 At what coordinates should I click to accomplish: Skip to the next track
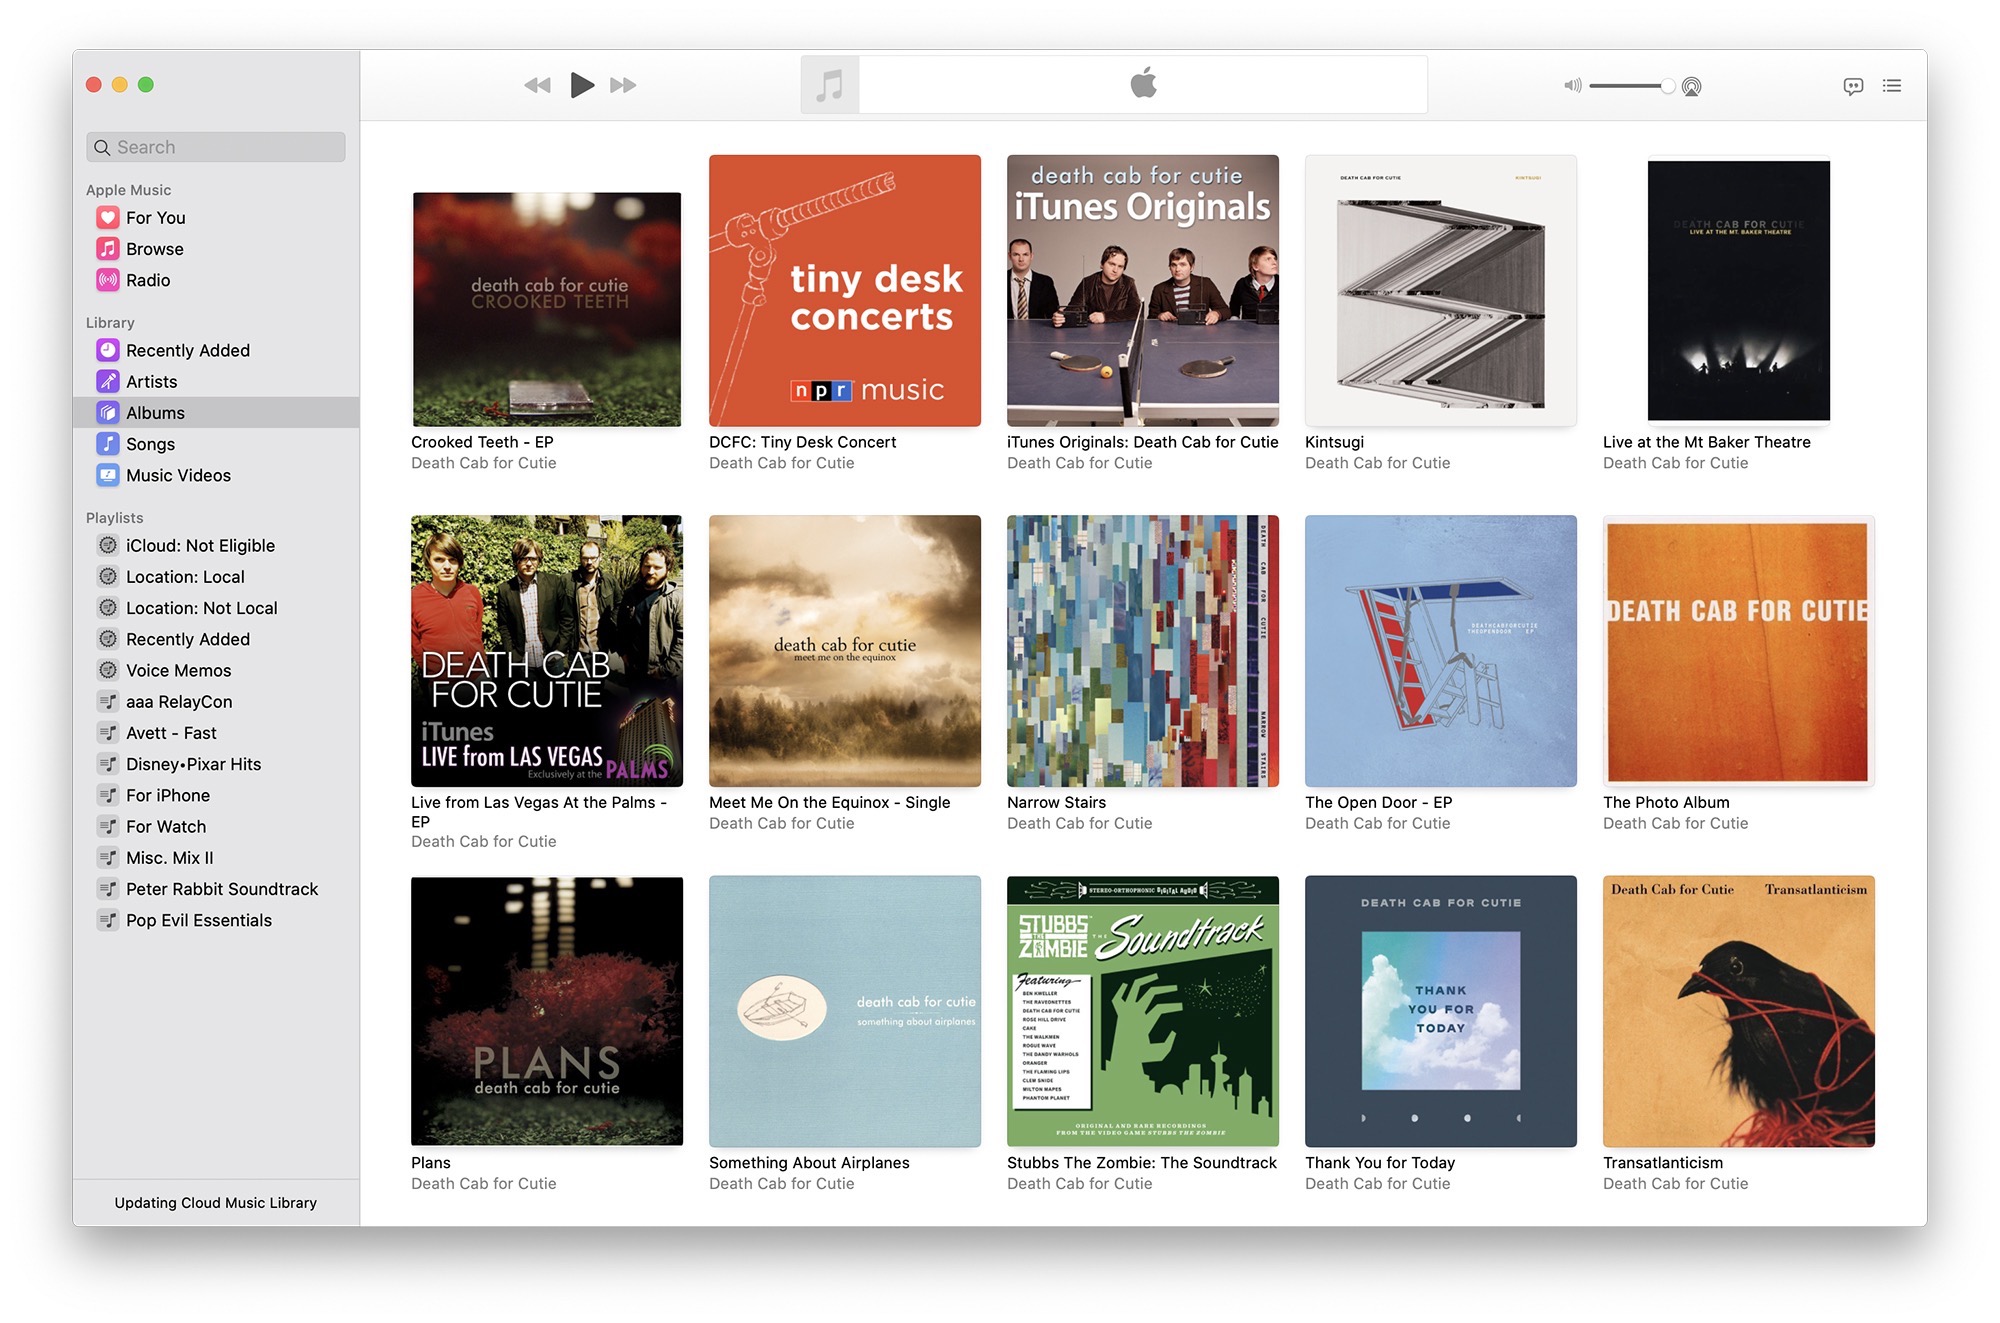[x=623, y=85]
